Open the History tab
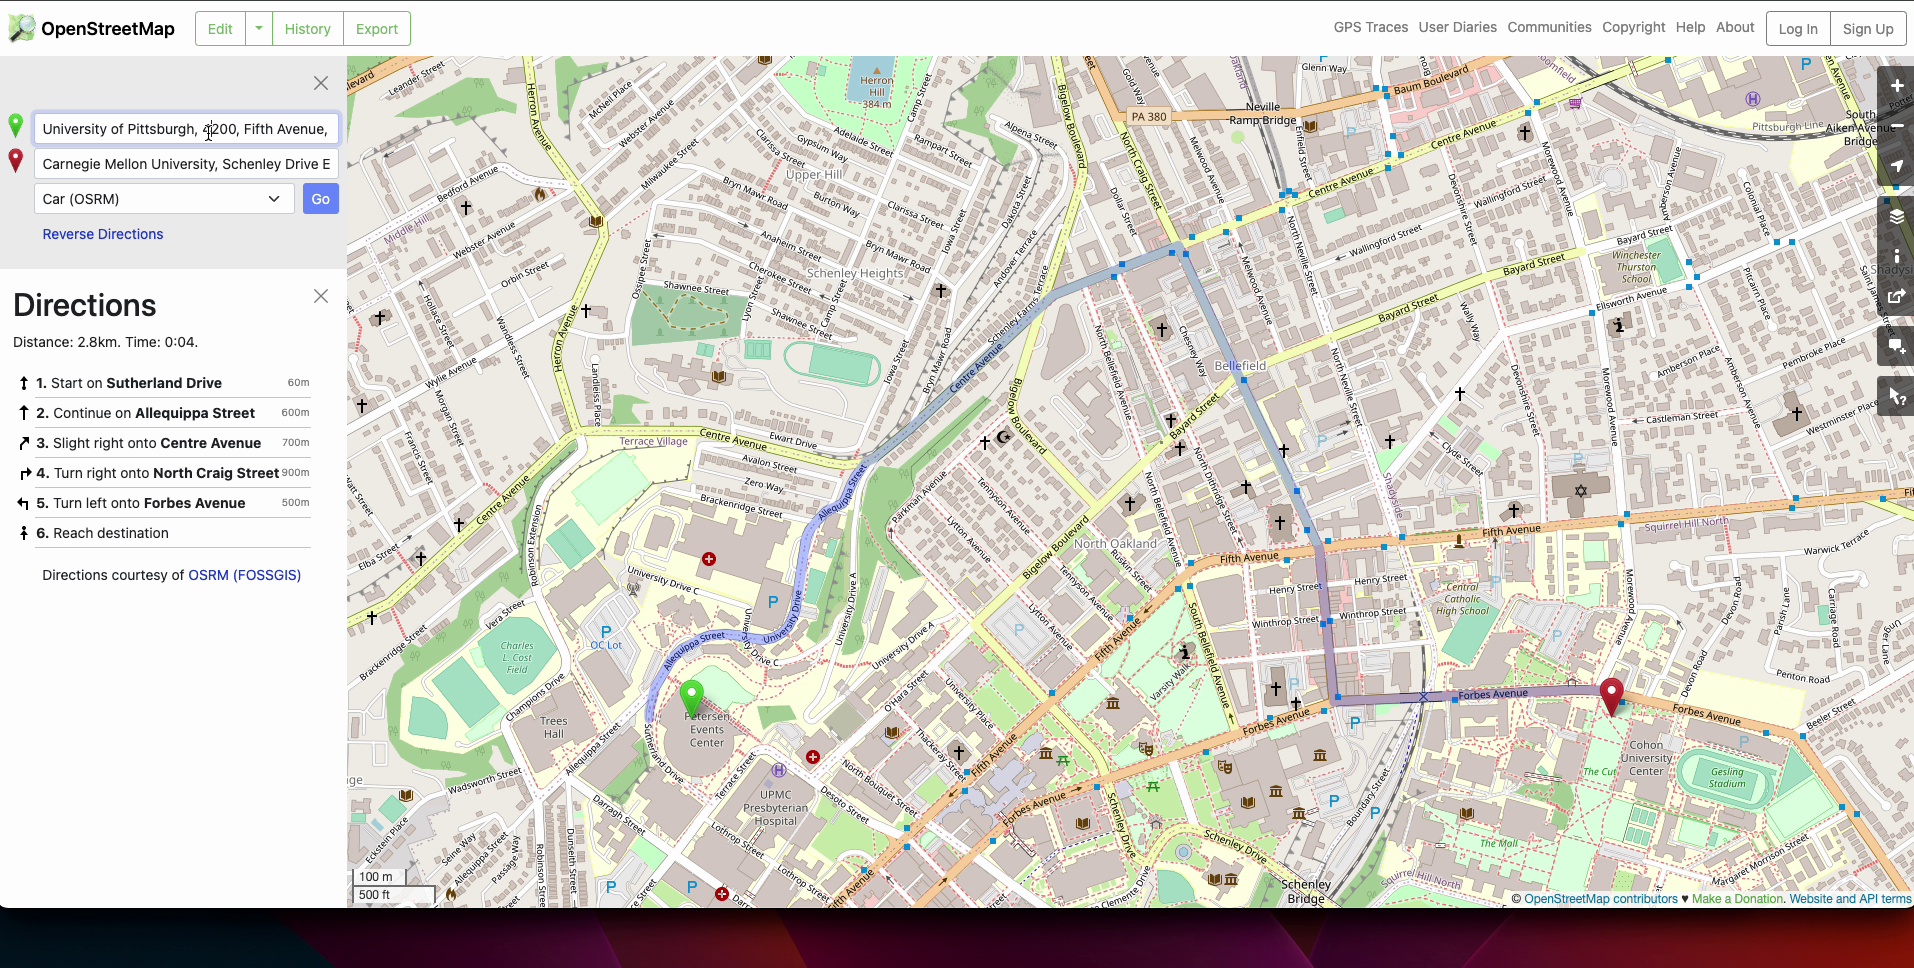The height and width of the screenshot is (968, 1914). point(307,29)
